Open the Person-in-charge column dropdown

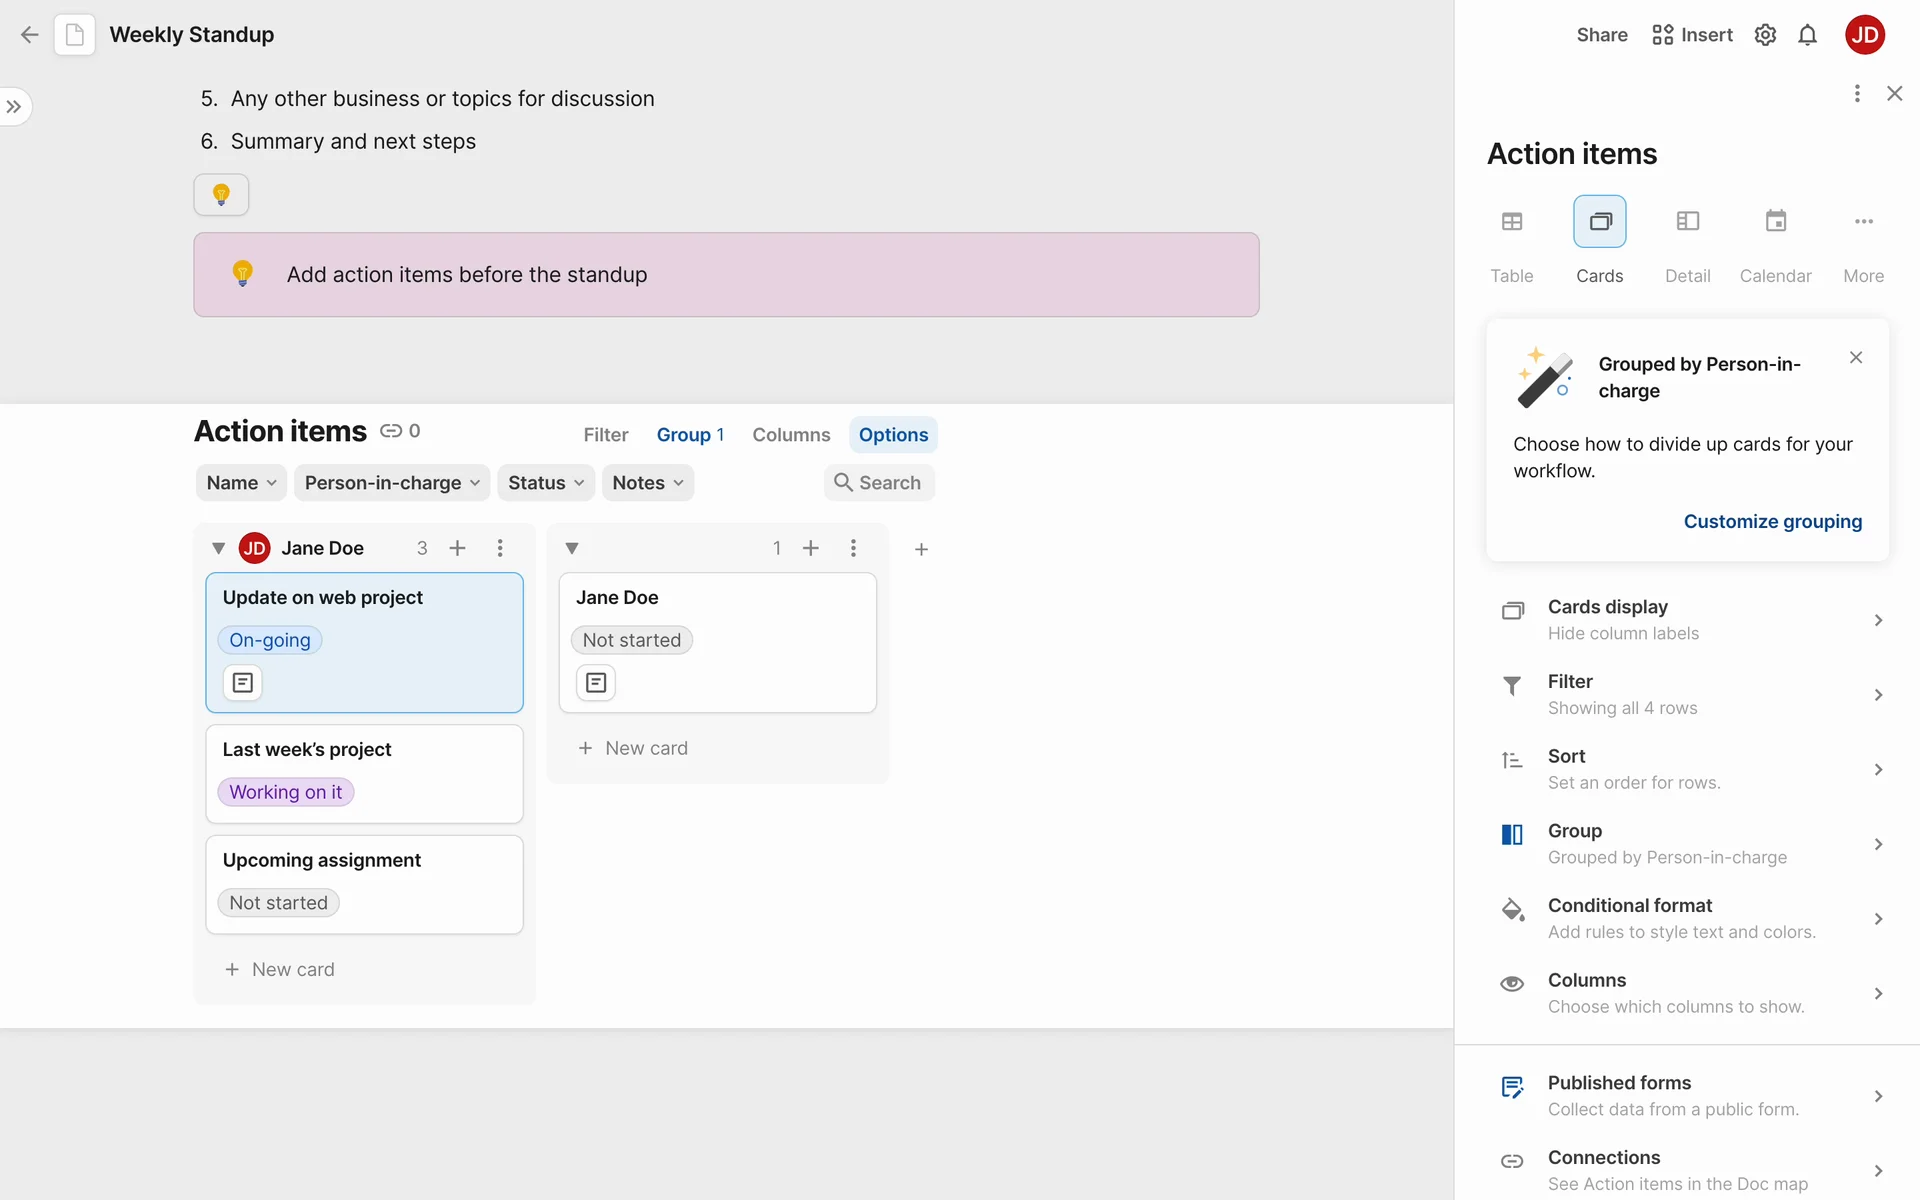point(392,483)
